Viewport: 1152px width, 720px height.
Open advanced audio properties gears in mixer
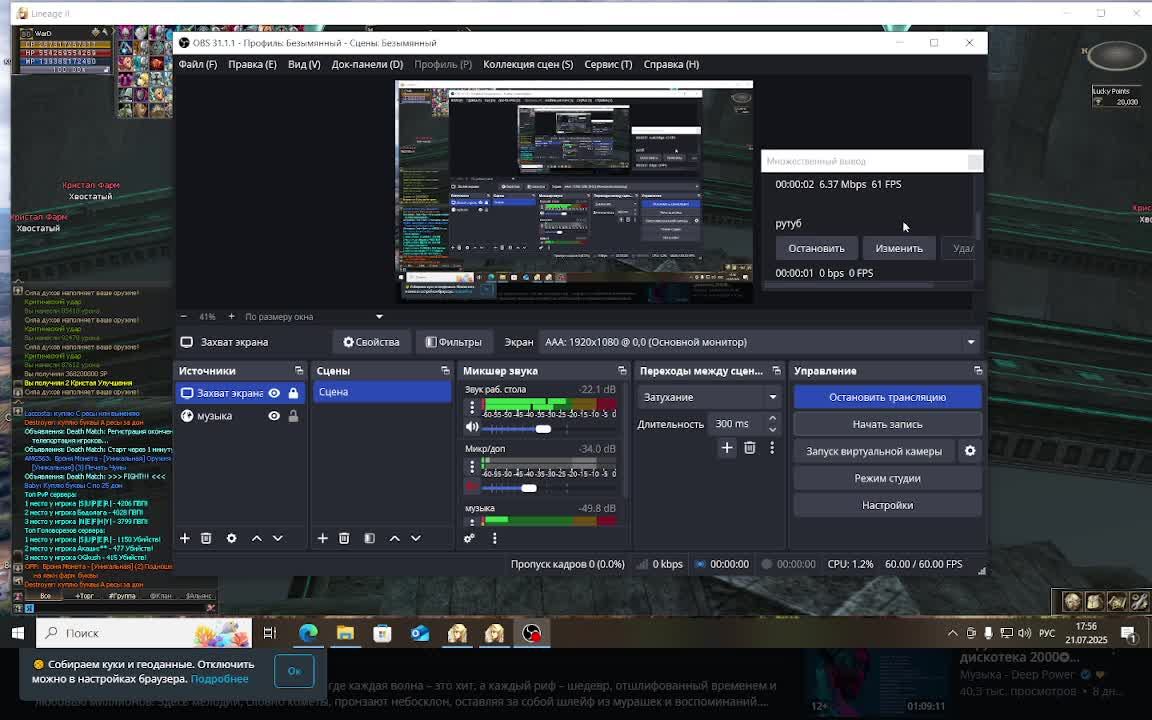pyautogui.click(x=469, y=539)
